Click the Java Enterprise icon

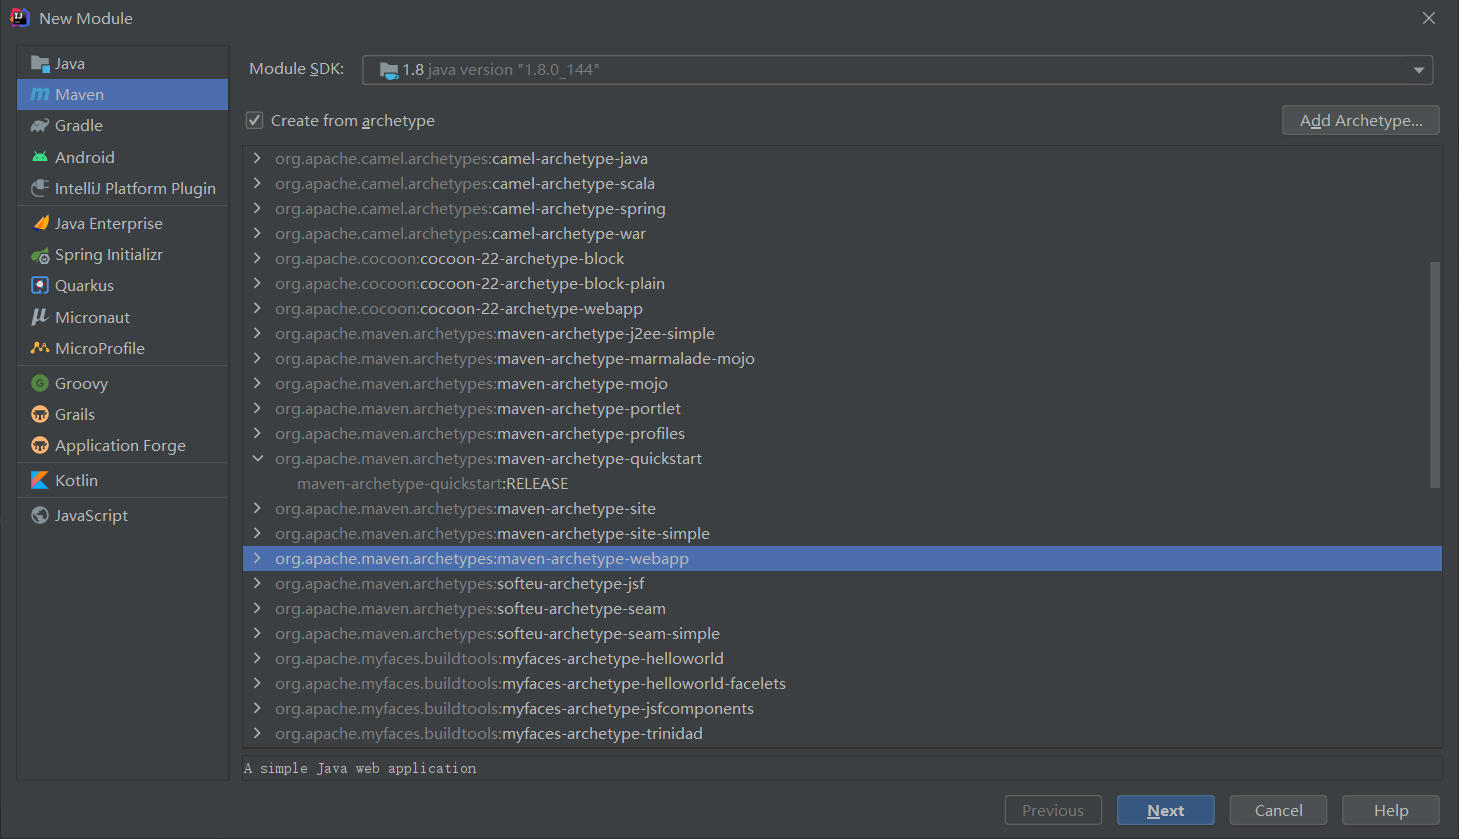coord(40,223)
